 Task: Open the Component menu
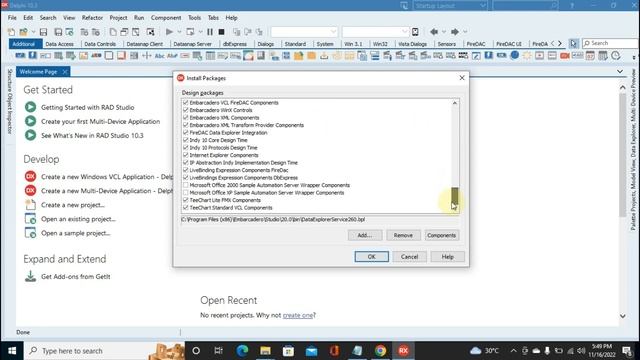[x=166, y=18]
